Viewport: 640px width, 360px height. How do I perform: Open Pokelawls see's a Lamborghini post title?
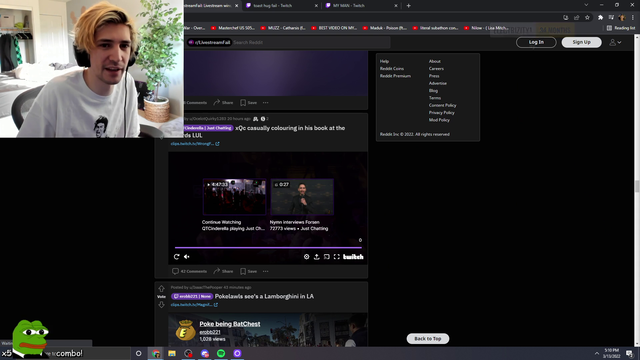264,296
